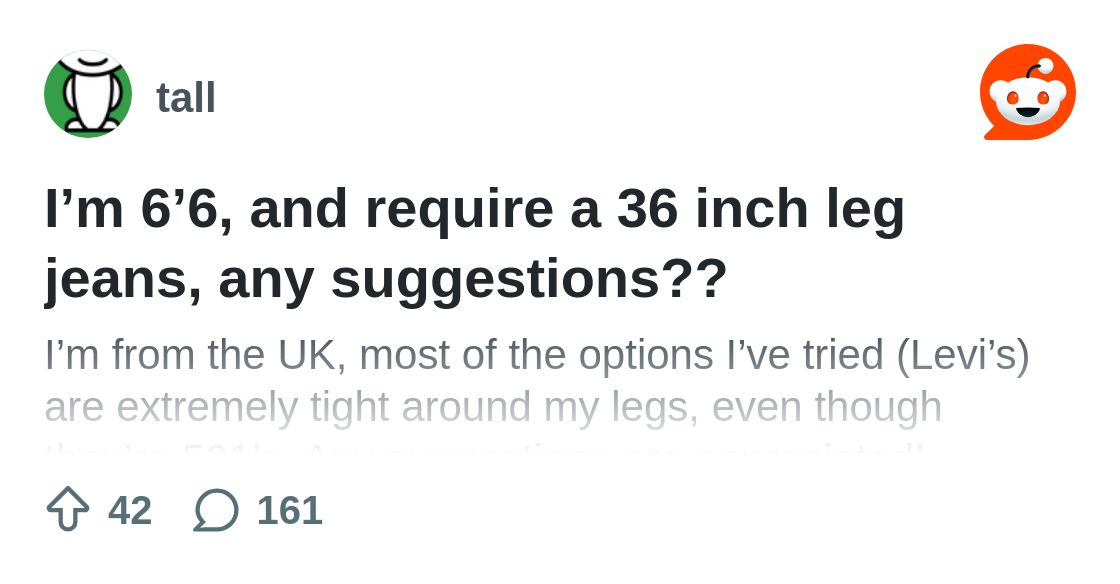Upvote the post with the arrow icon
The image size is (1120, 584).
click(68, 510)
